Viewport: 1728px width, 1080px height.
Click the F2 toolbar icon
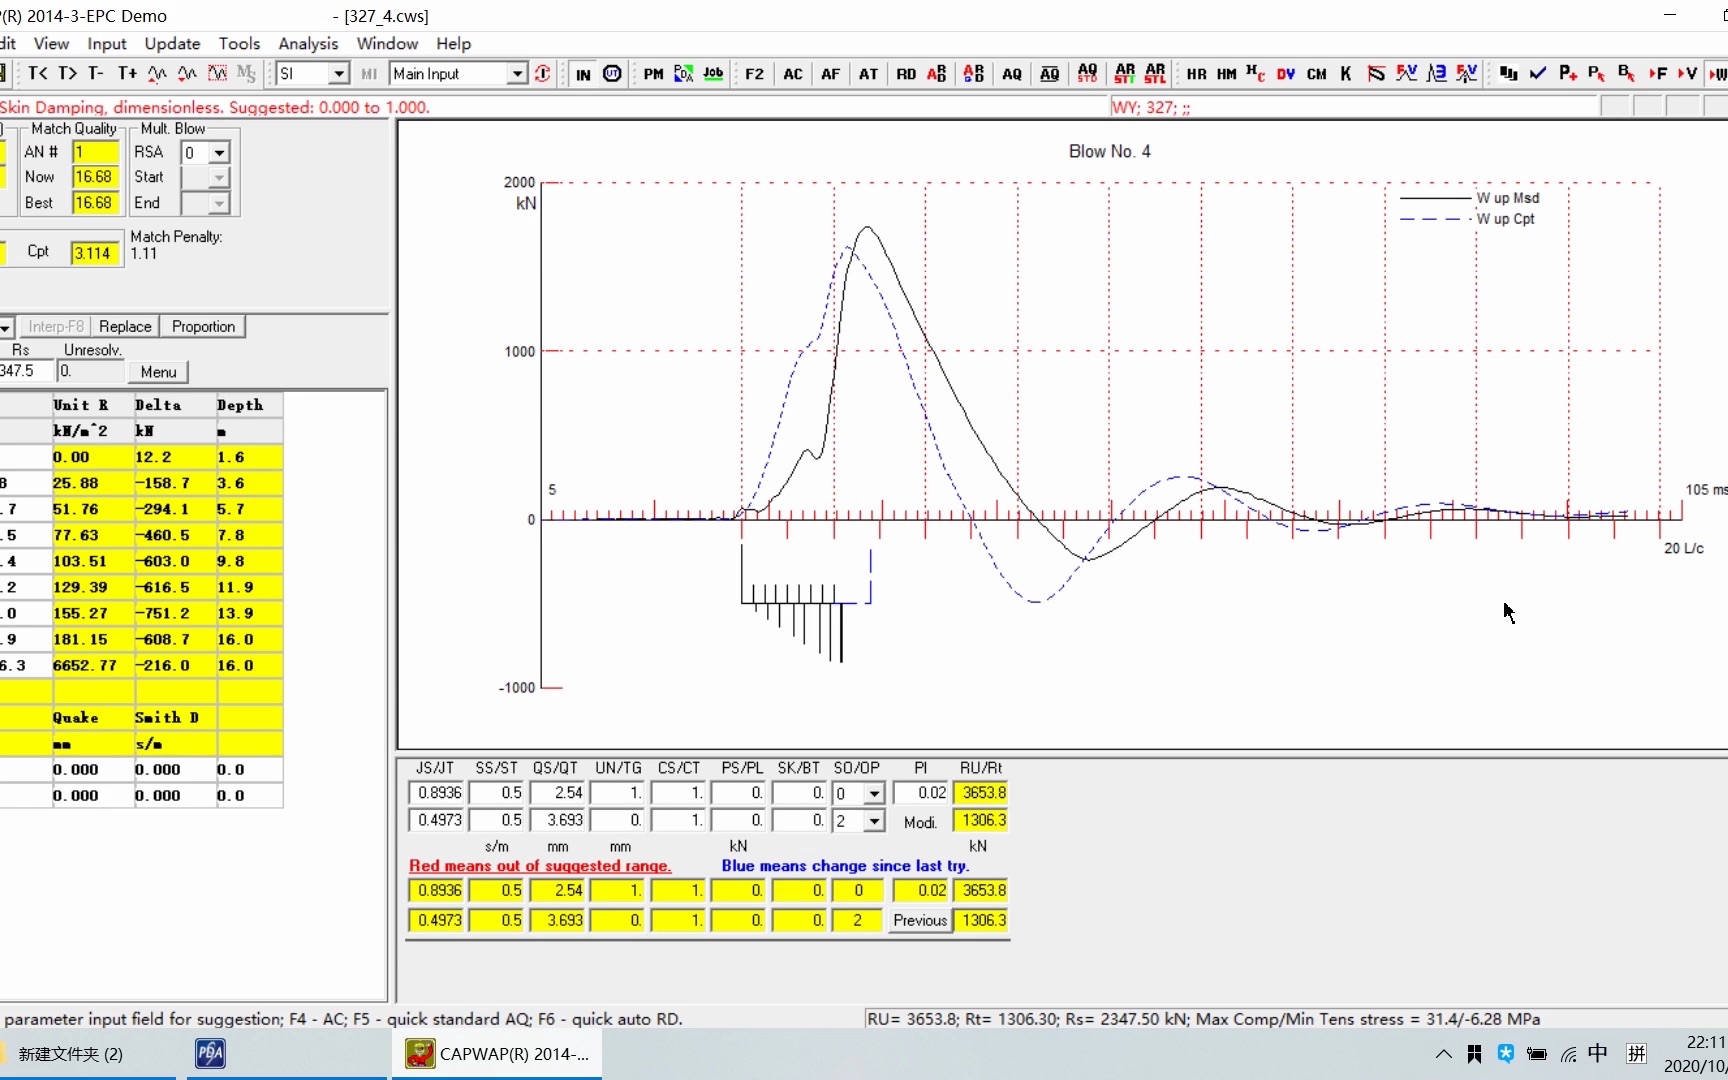coord(755,74)
